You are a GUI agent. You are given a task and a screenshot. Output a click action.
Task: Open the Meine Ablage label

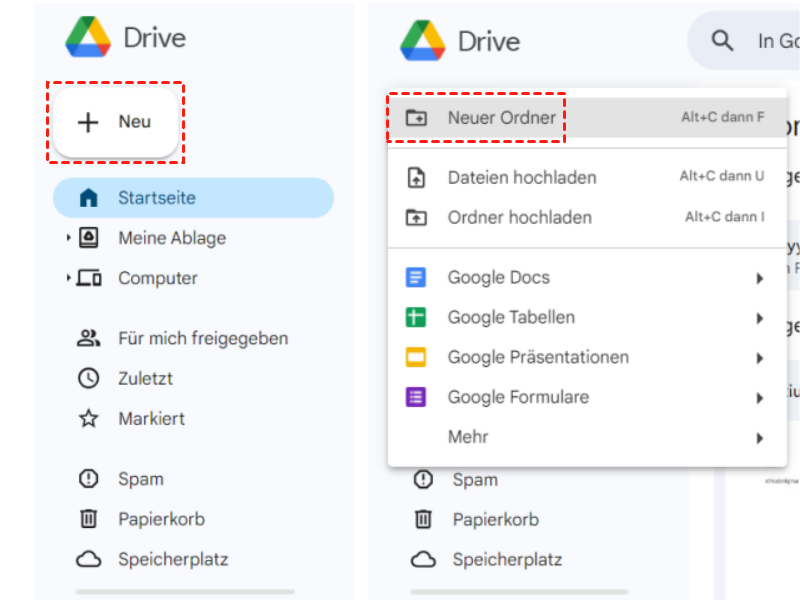coord(172,238)
